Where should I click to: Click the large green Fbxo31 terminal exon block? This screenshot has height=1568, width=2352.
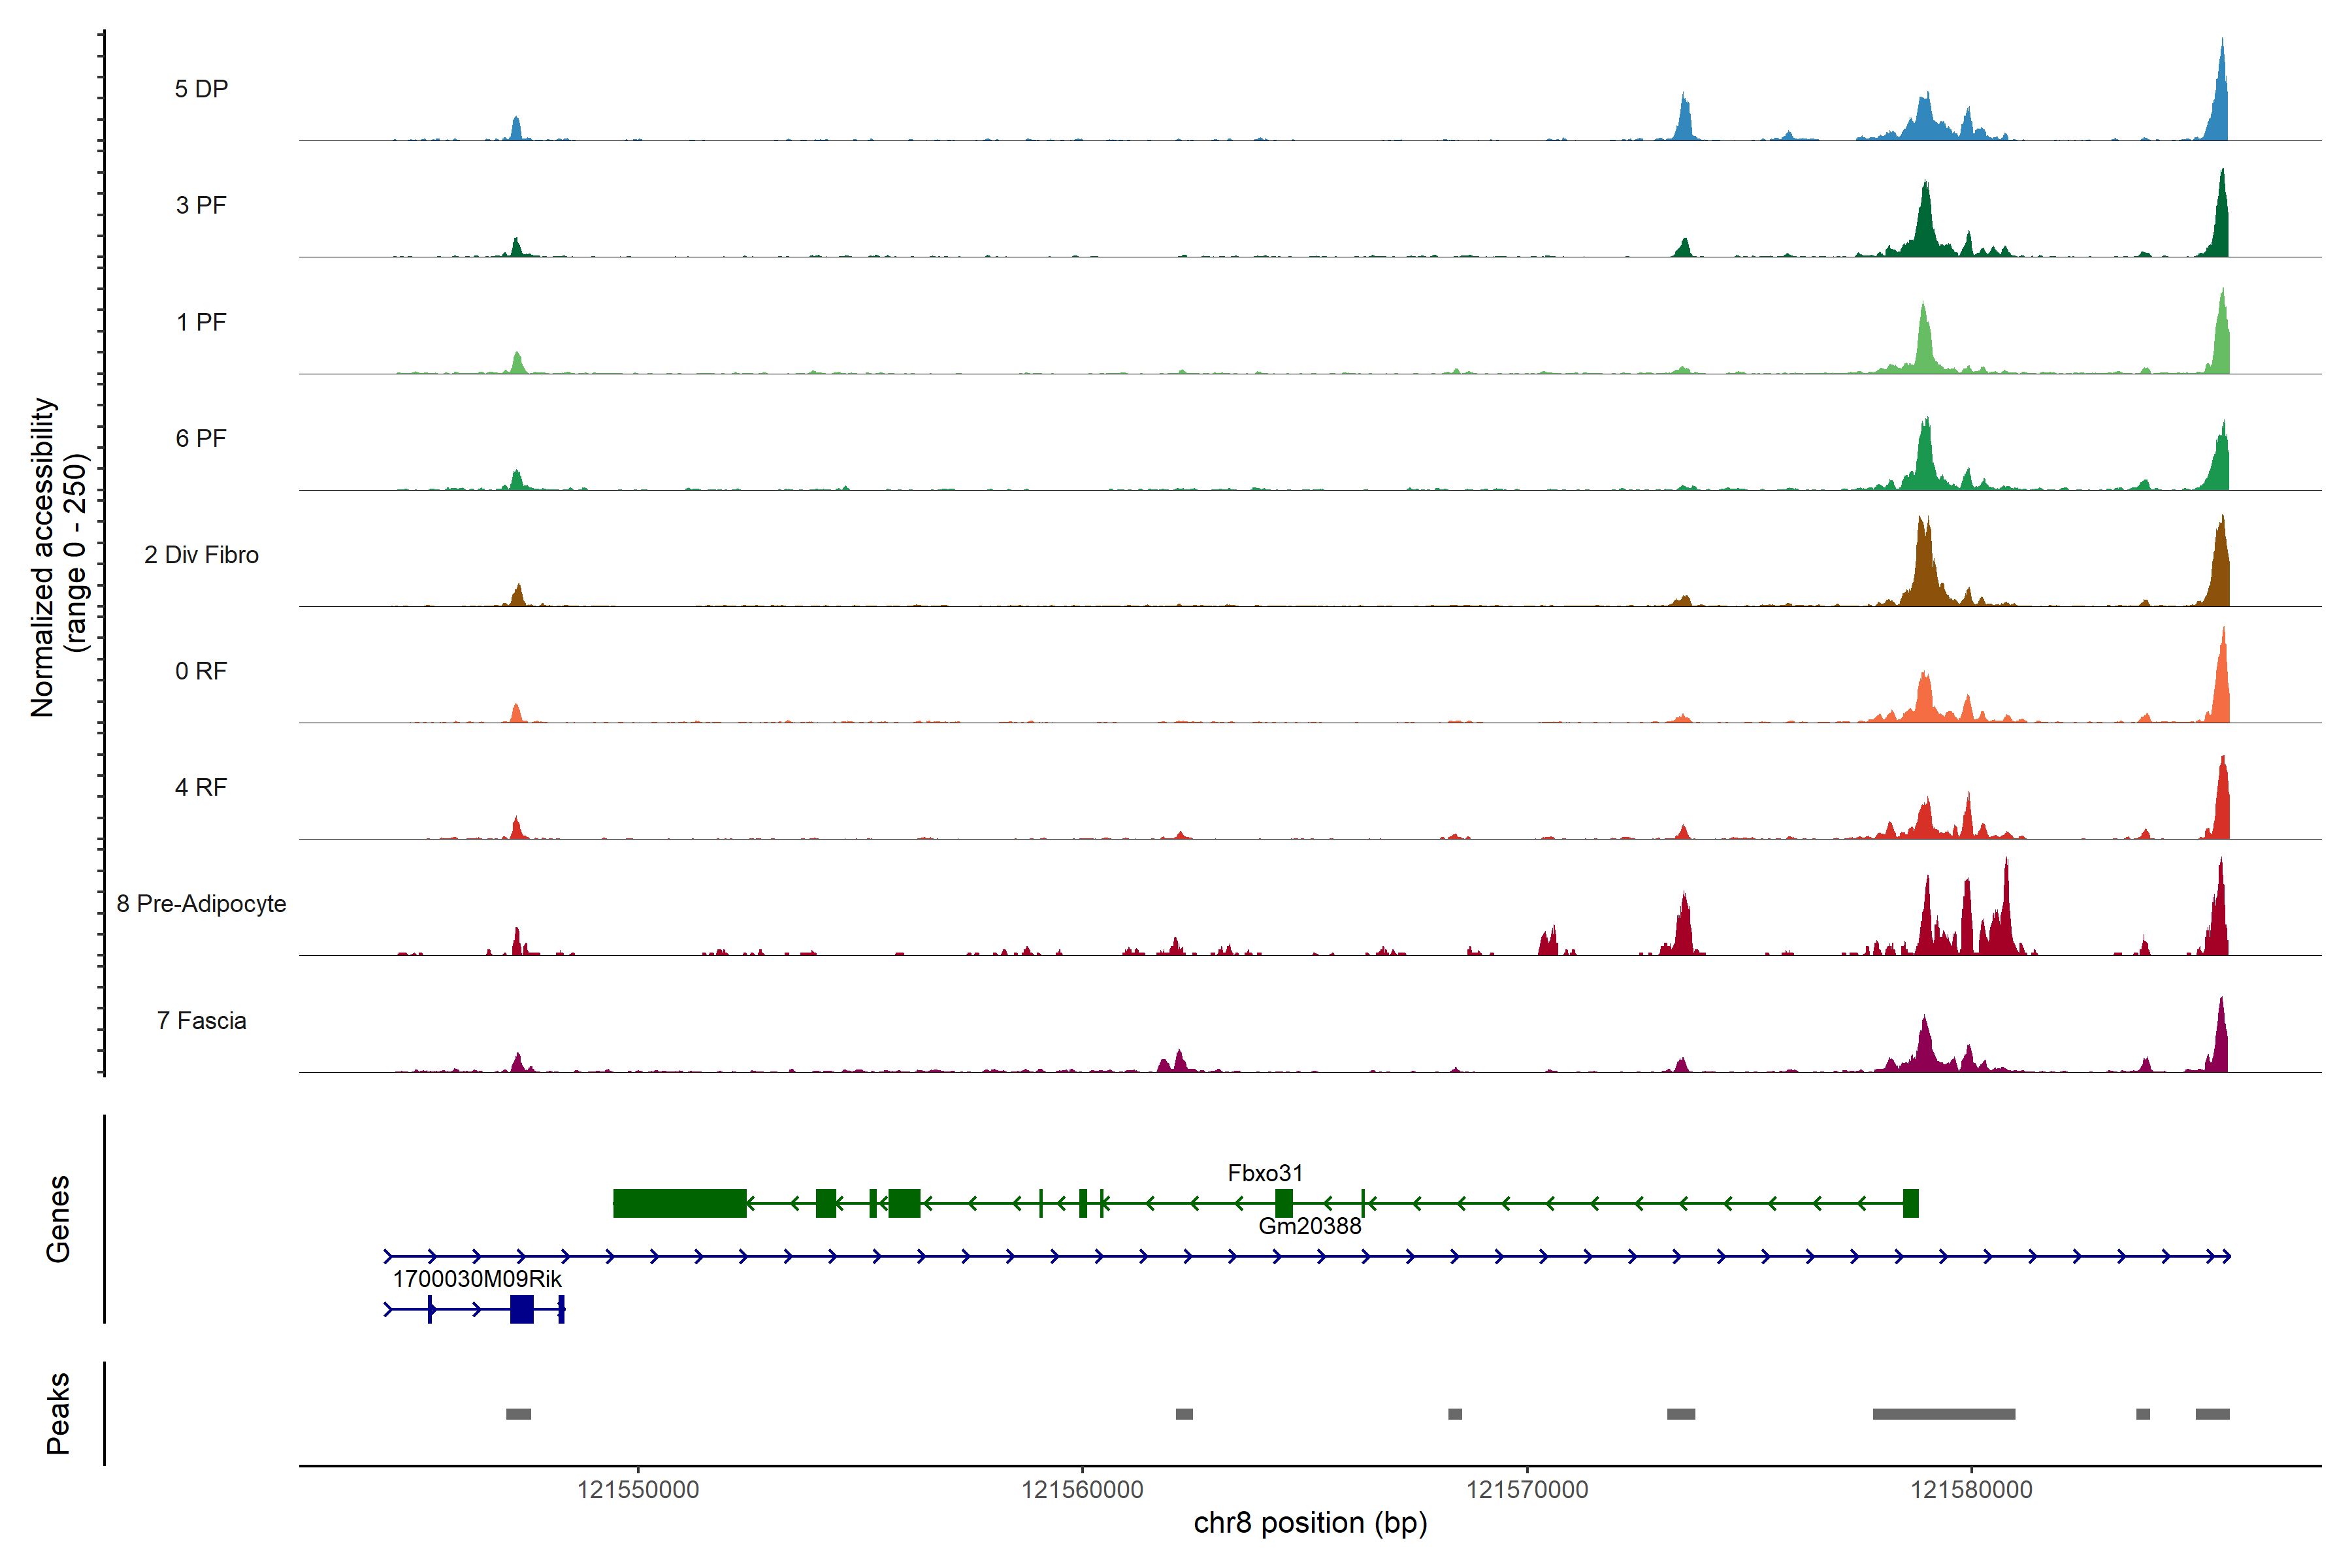pyautogui.click(x=680, y=1203)
